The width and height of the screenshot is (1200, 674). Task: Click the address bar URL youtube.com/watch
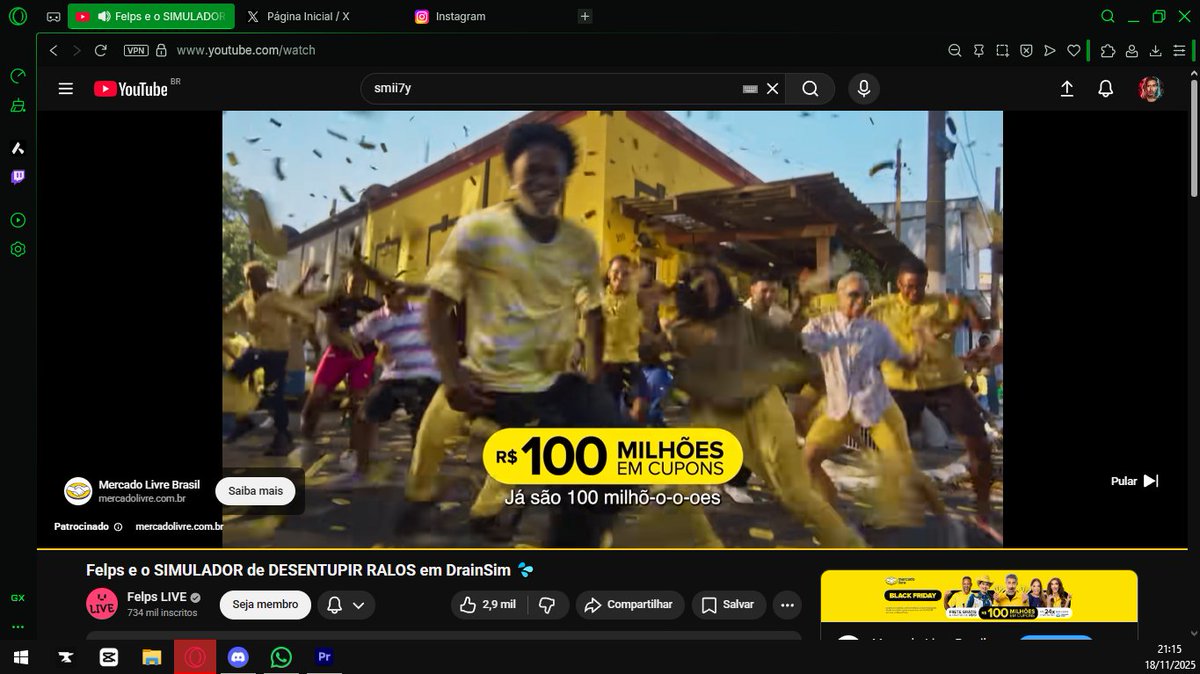tap(246, 50)
